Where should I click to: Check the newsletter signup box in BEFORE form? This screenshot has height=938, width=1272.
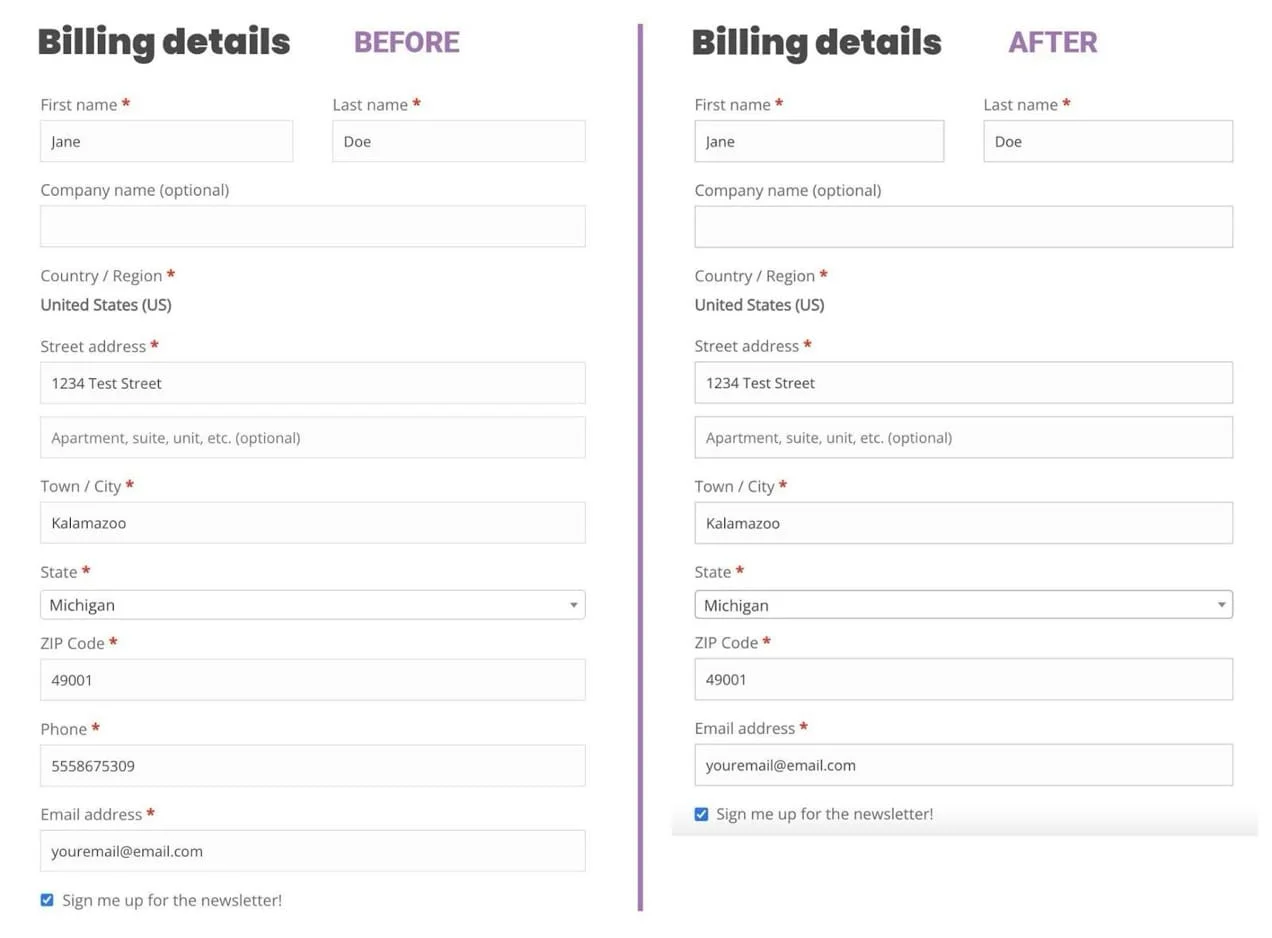[46, 899]
